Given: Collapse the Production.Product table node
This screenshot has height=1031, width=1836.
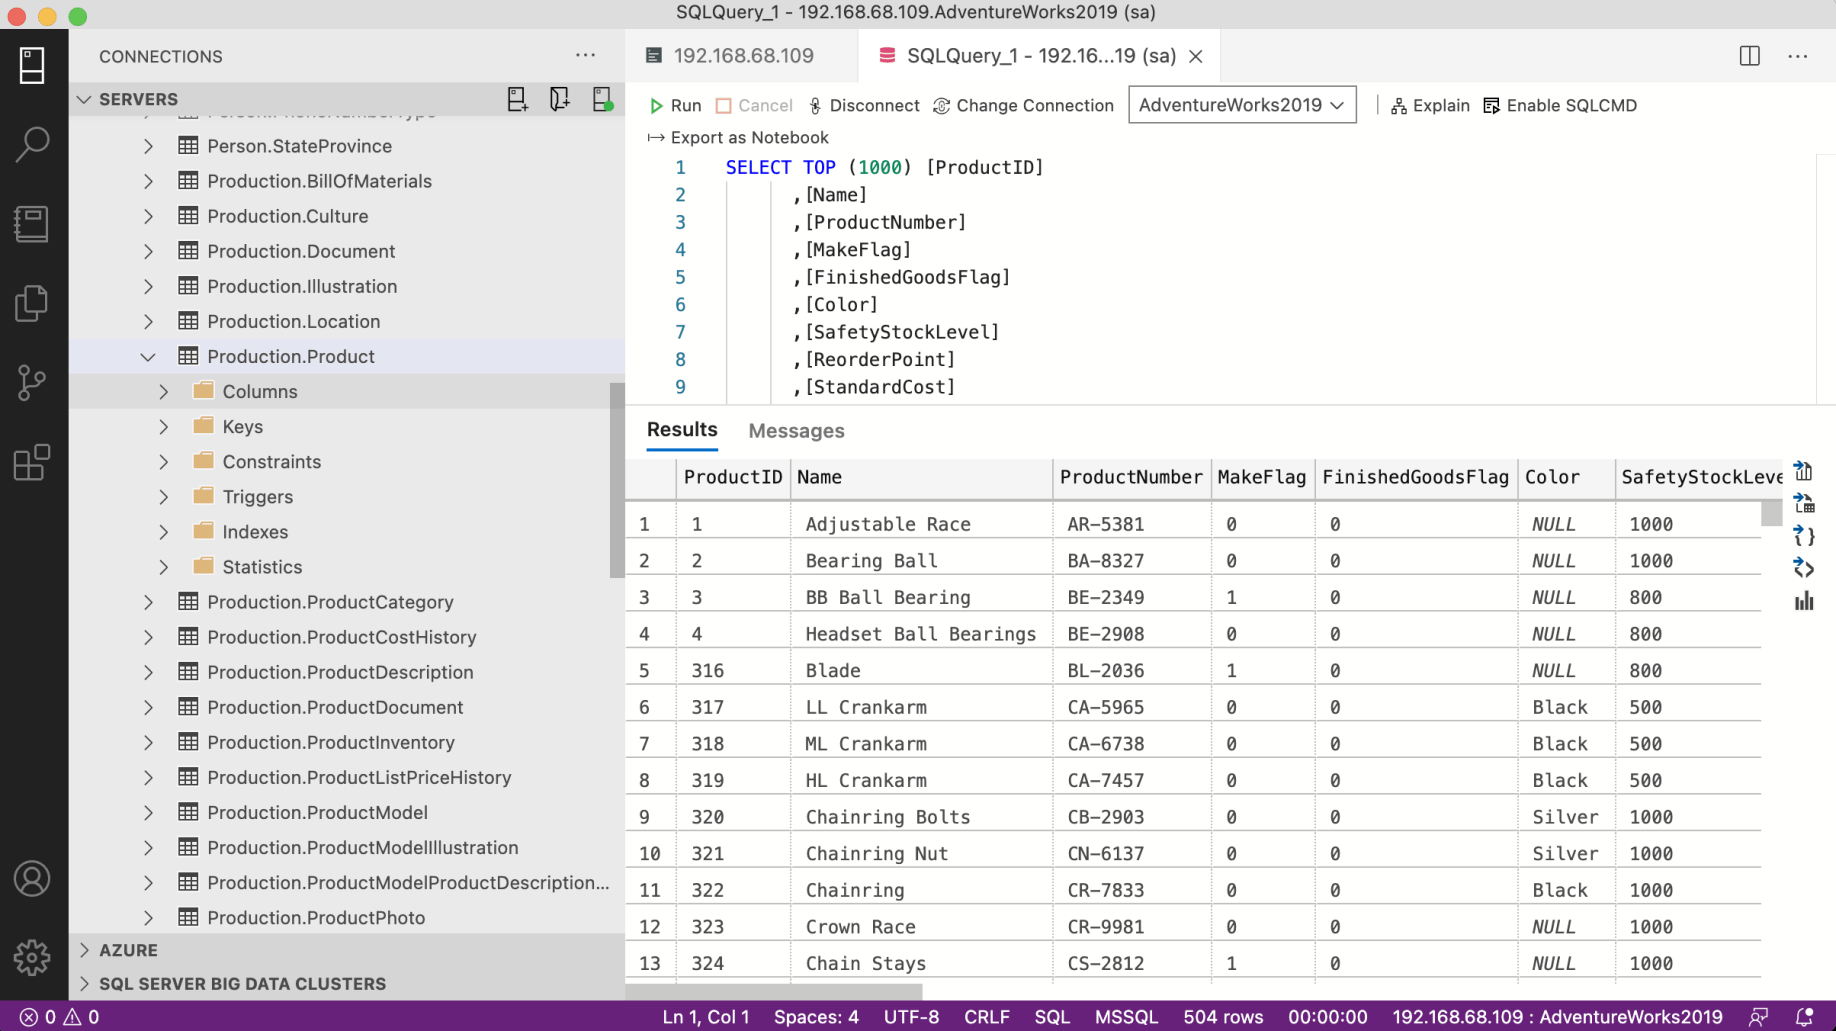Looking at the screenshot, I should click(x=148, y=357).
